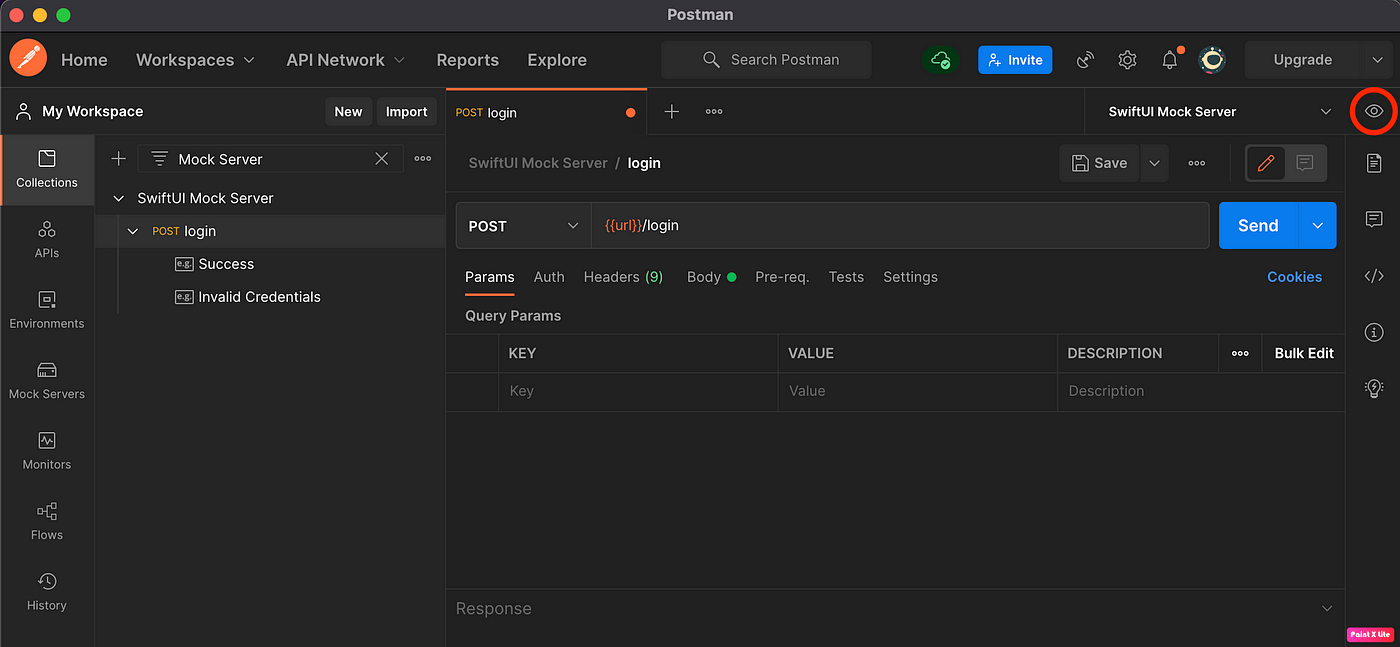This screenshot has width=1400, height=647.
Task: Open the code snippet icon
Action: pyautogui.click(x=1374, y=276)
